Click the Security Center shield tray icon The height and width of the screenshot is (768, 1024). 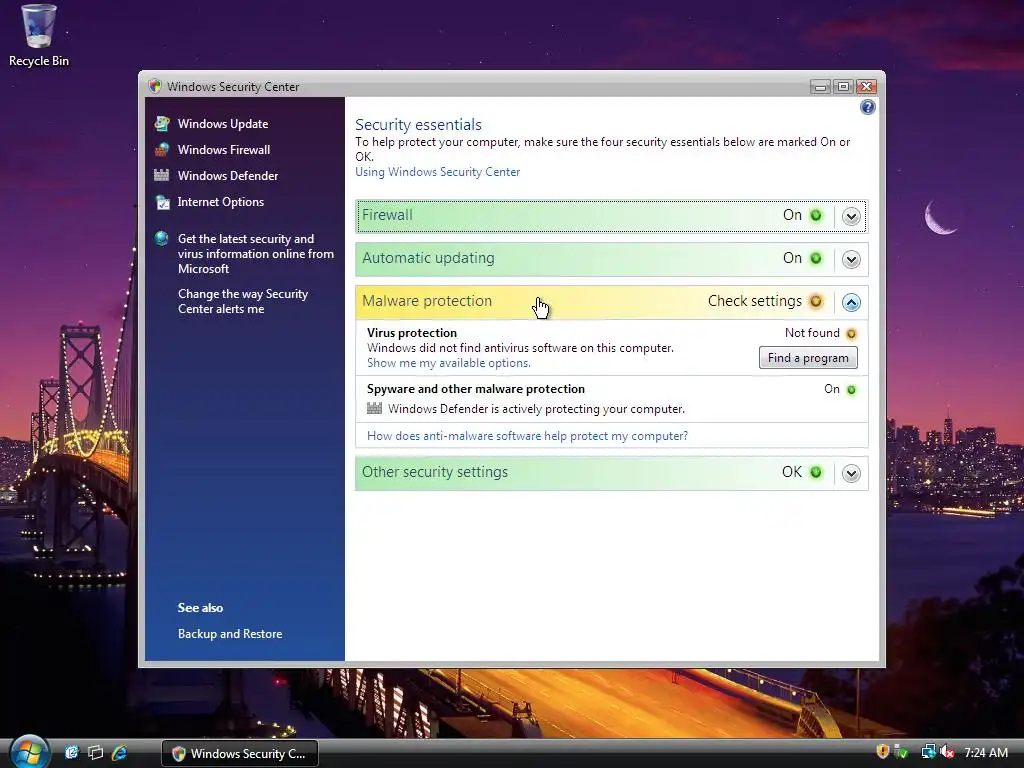point(882,752)
